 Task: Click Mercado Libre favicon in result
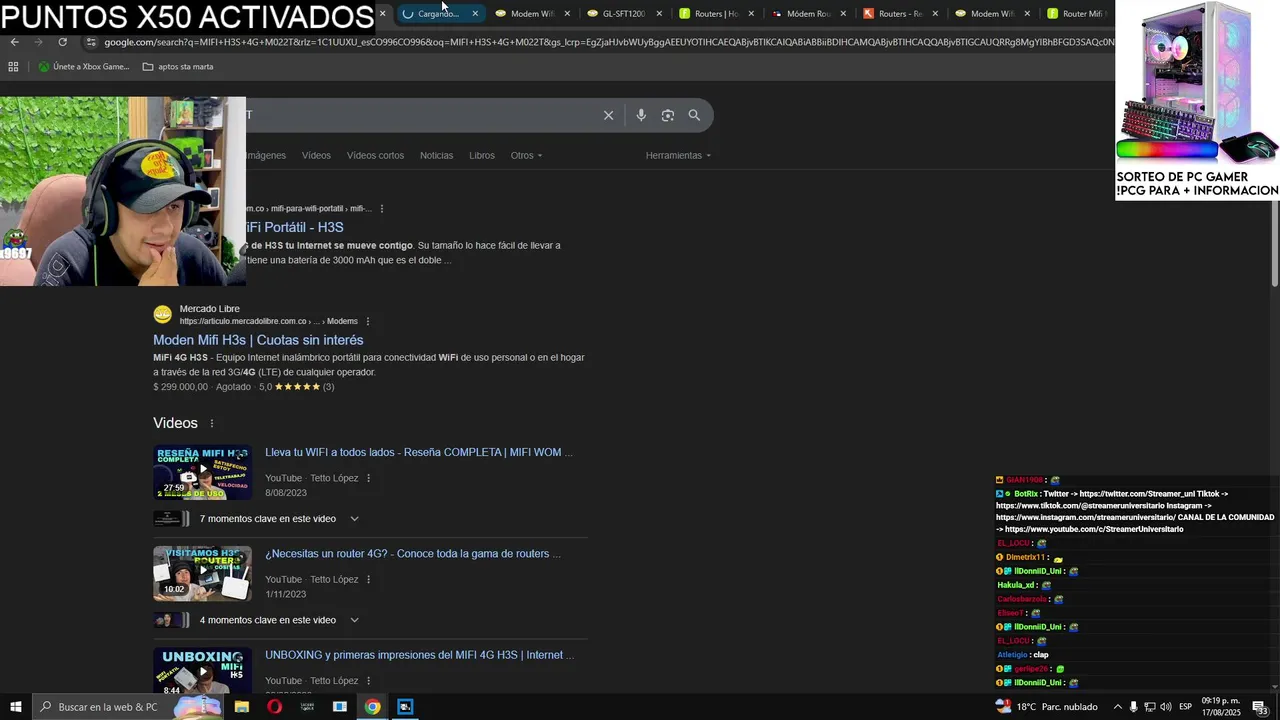[162, 315]
